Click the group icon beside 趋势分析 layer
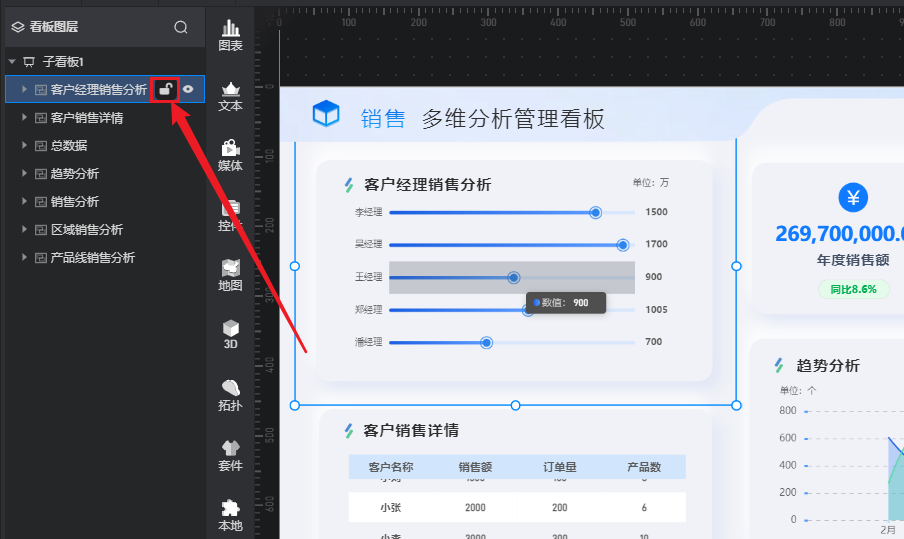This screenshot has width=904, height=539. pos(41,174)
